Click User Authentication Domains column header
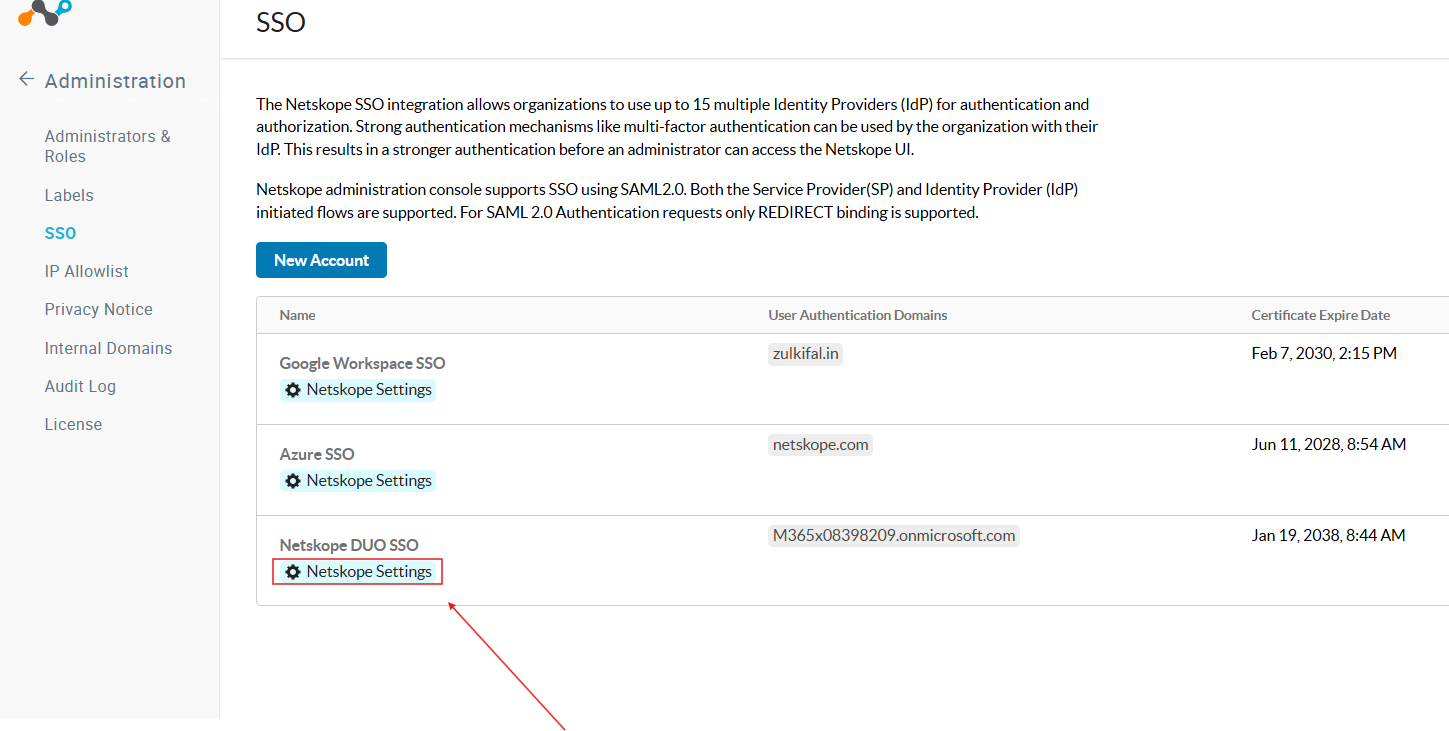1449x731 pixels. pyautogui.click(x=857, y=315)
